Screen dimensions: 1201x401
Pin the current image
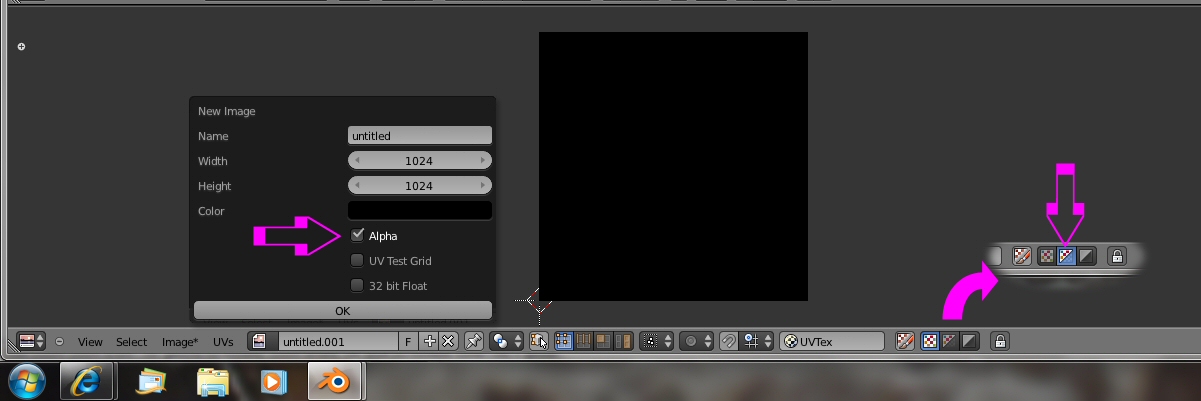pyautogui.click(x=474, y=341)
